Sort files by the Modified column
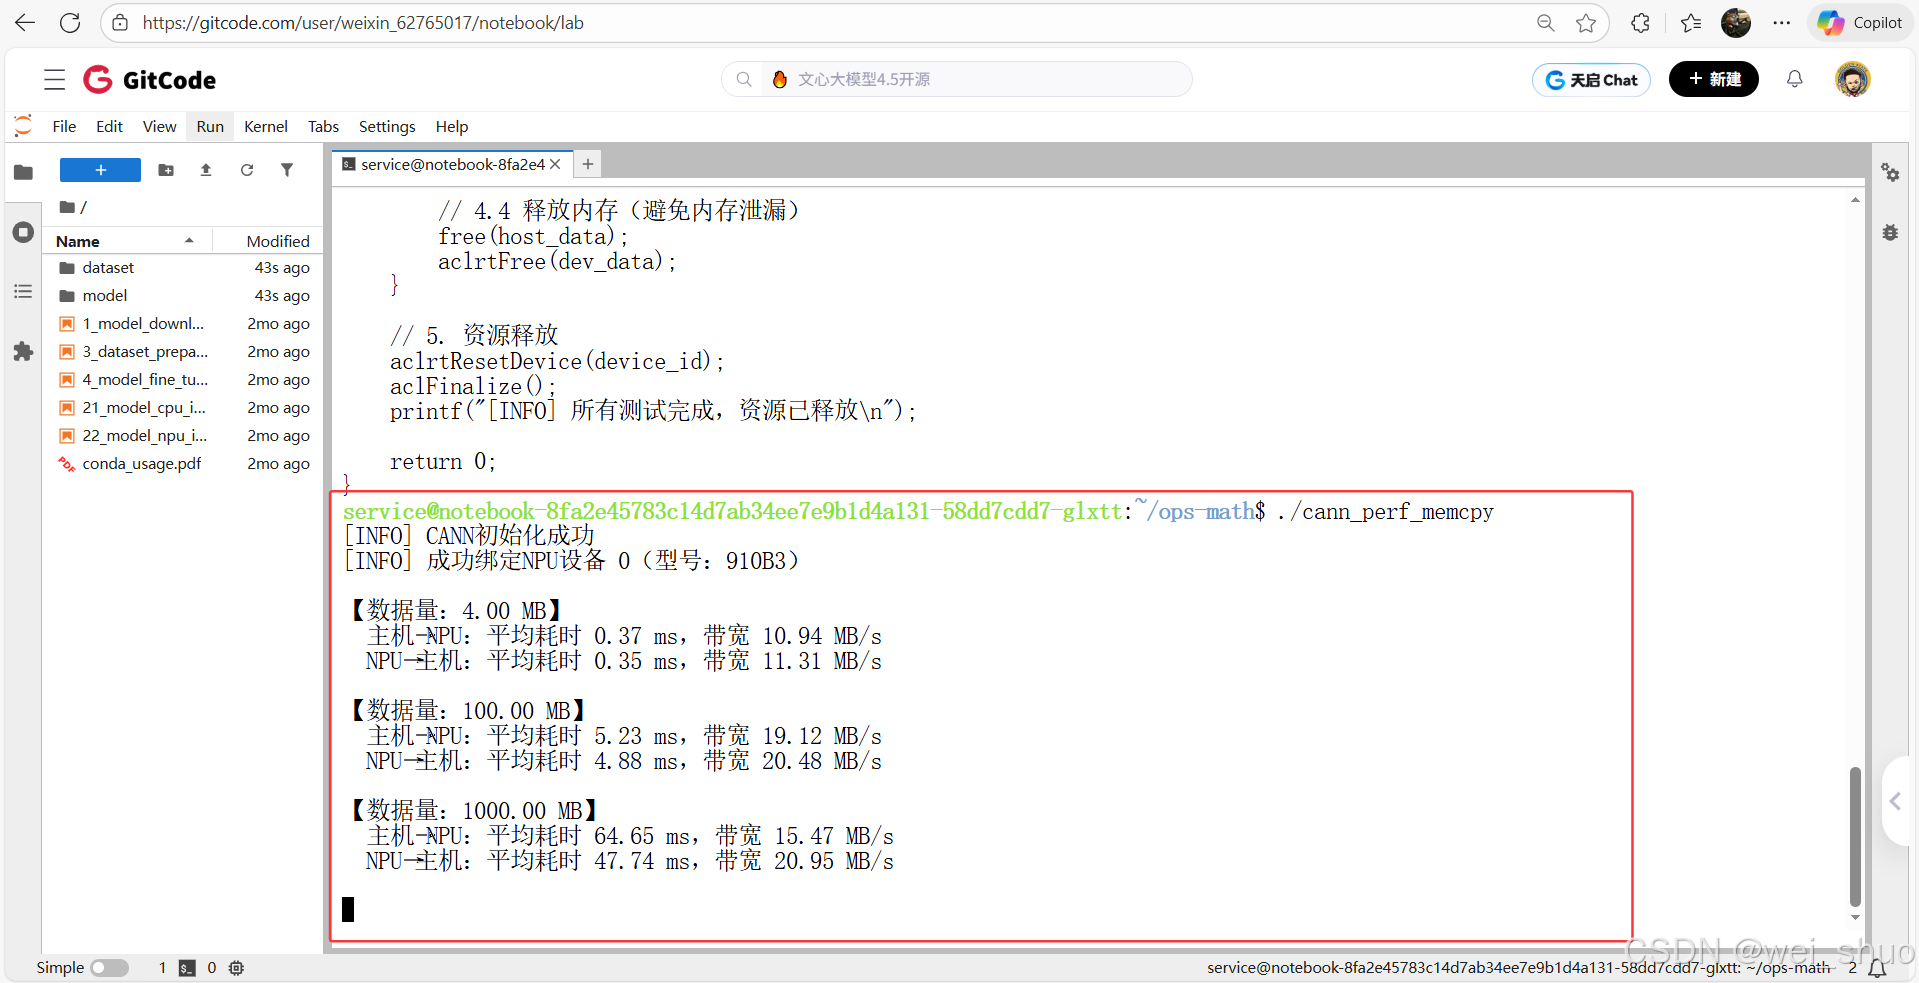1919x983 pixels. tap(268, 241)
